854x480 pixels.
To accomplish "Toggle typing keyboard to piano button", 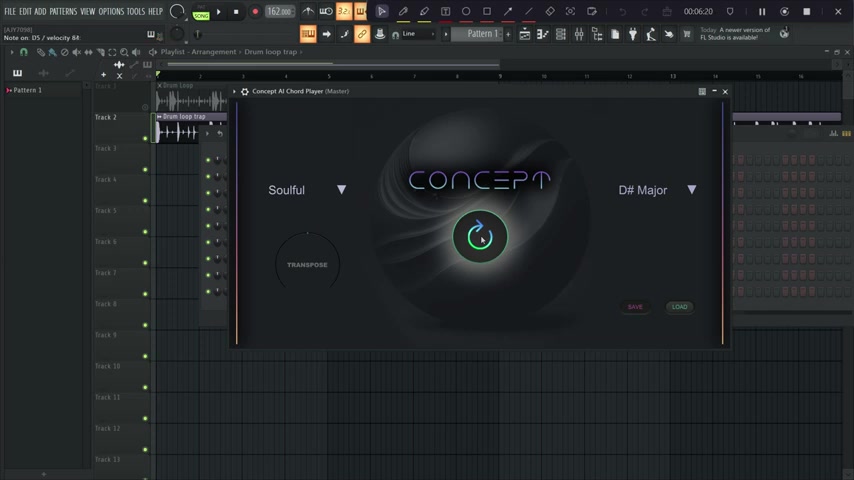I will tap(308, 34).
